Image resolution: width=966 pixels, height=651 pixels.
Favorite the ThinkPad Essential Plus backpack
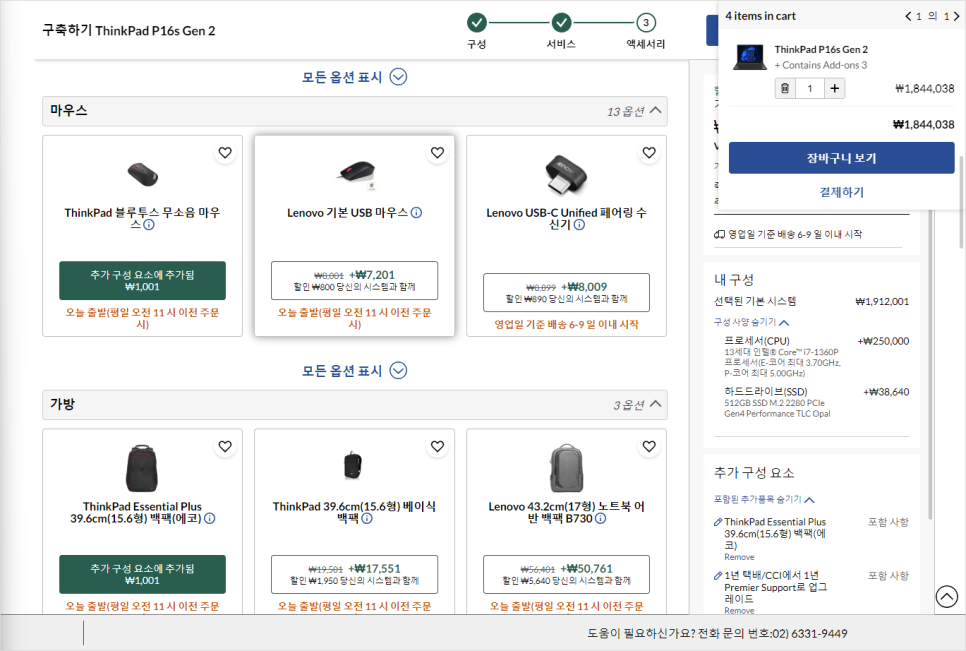[x=225, y=447]
